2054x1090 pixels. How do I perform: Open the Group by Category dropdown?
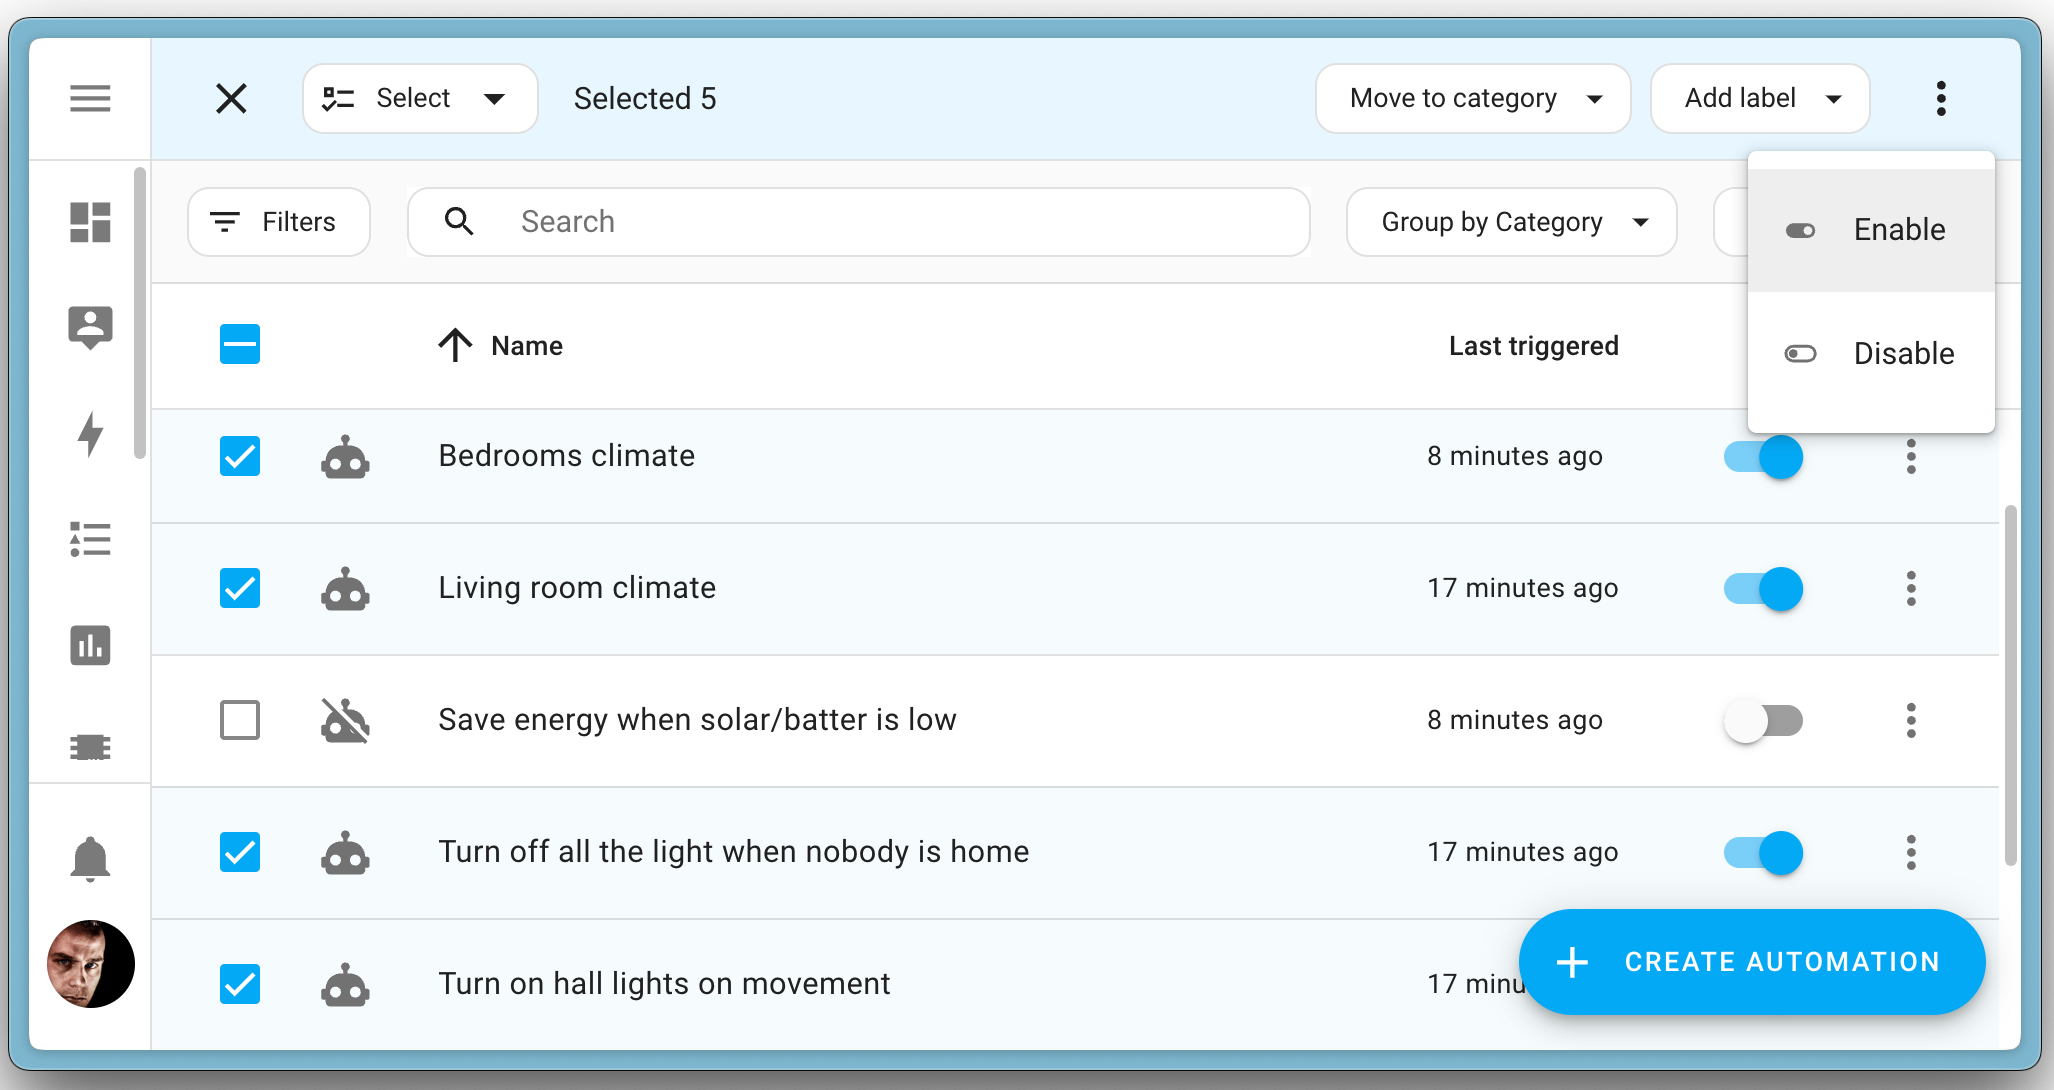coord(1510,222)
